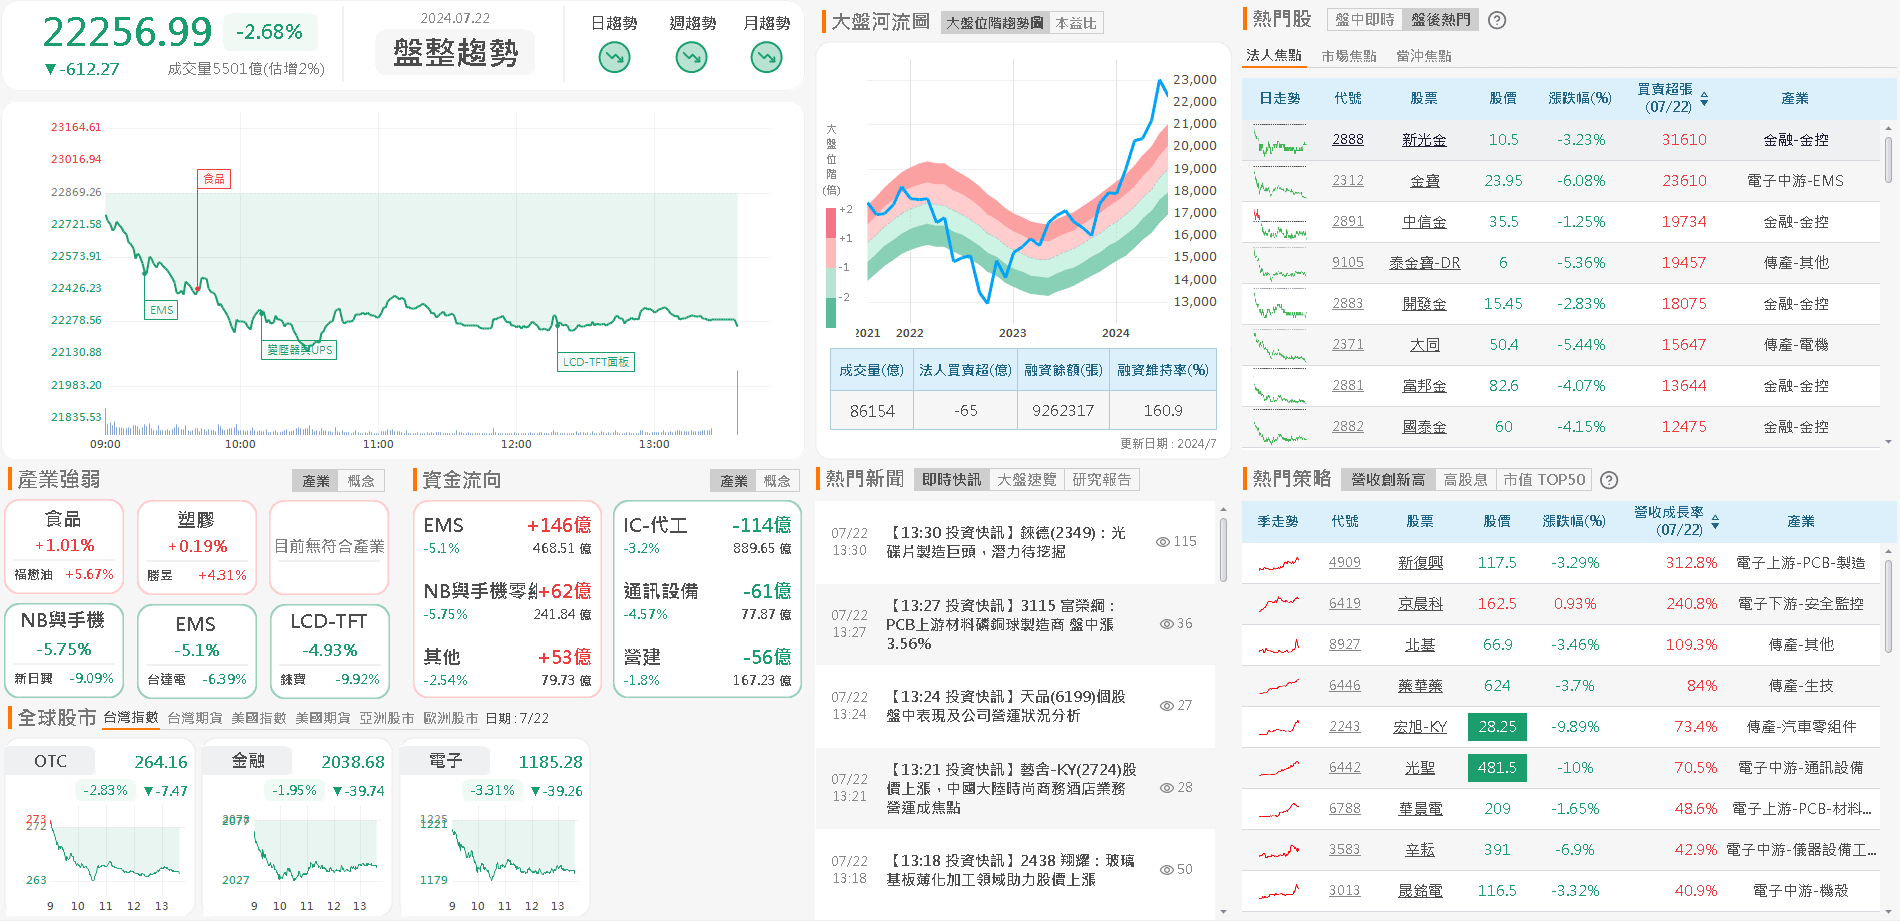This screenshot has height=921, width=1900.
Task: Open stock code 2243 link
Action: 1345,727
